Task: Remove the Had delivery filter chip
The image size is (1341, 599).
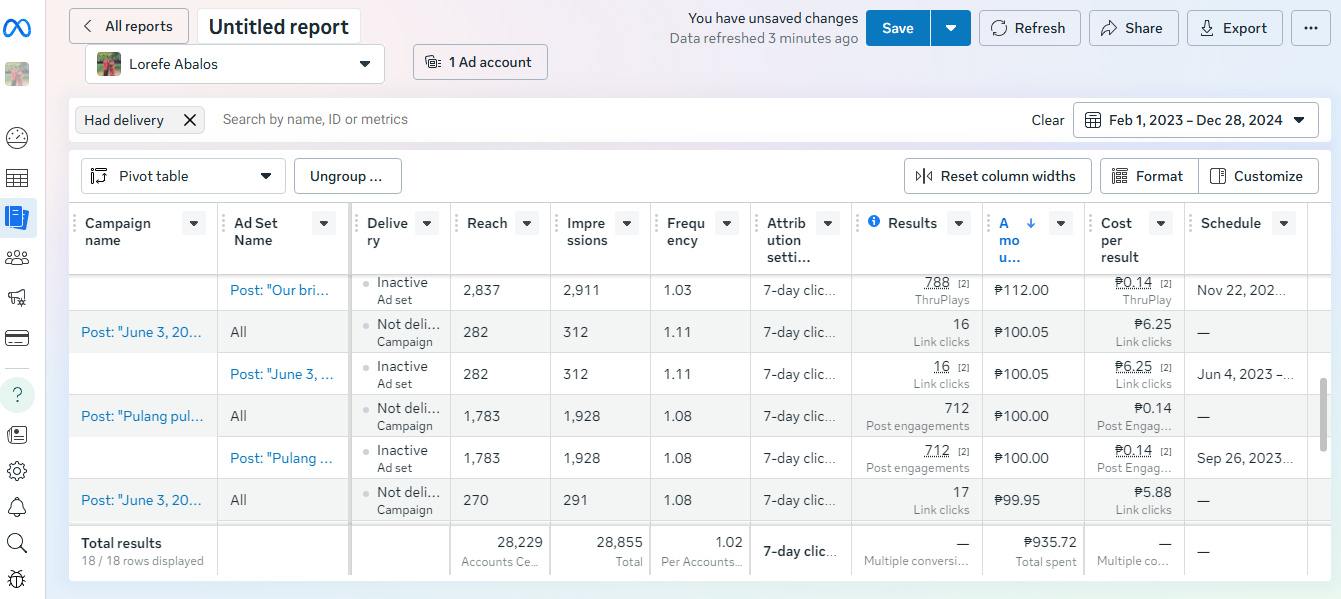Action: pos(189,120)
